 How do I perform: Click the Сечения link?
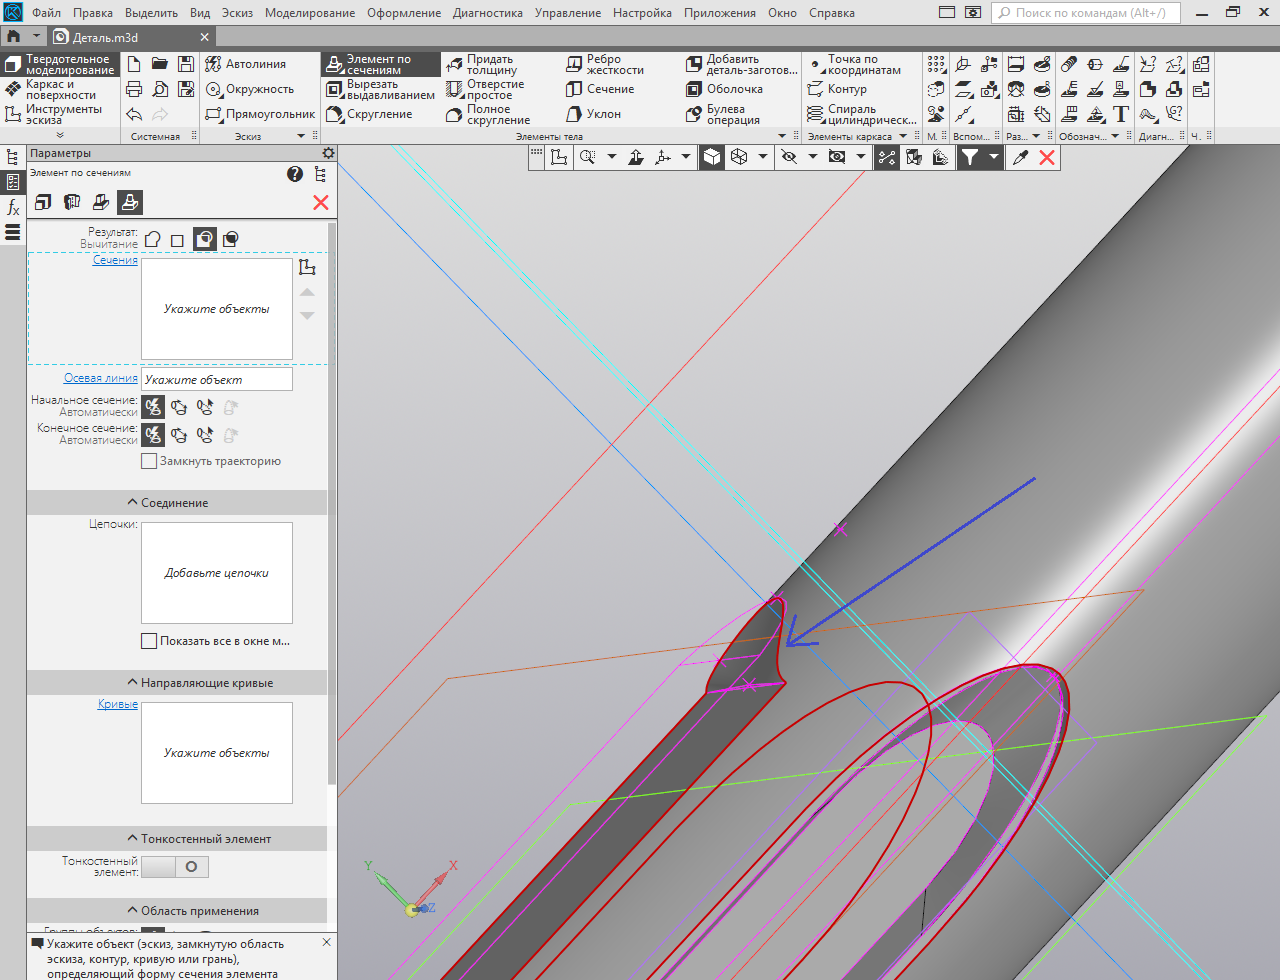coord(115,260)
